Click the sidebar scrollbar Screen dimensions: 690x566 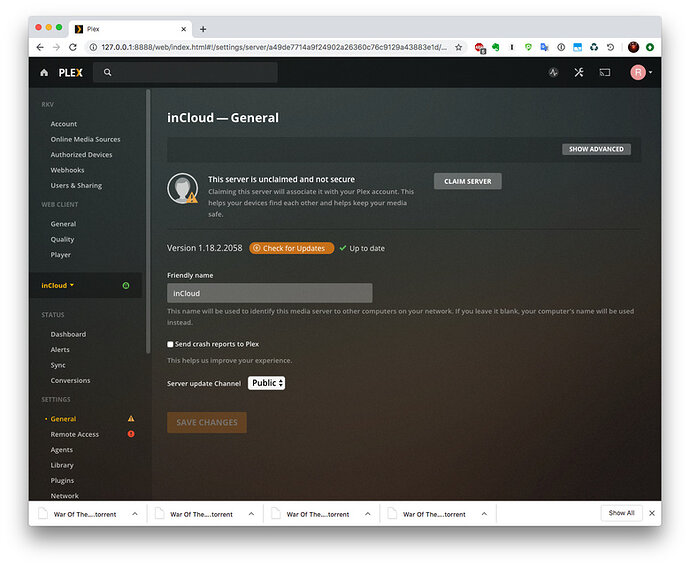148,221
